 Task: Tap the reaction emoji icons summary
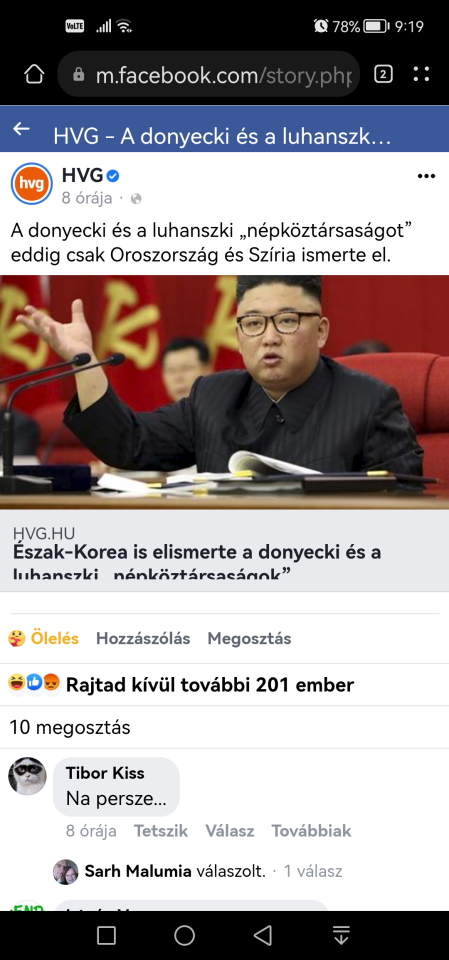click(x=34, y=683)
